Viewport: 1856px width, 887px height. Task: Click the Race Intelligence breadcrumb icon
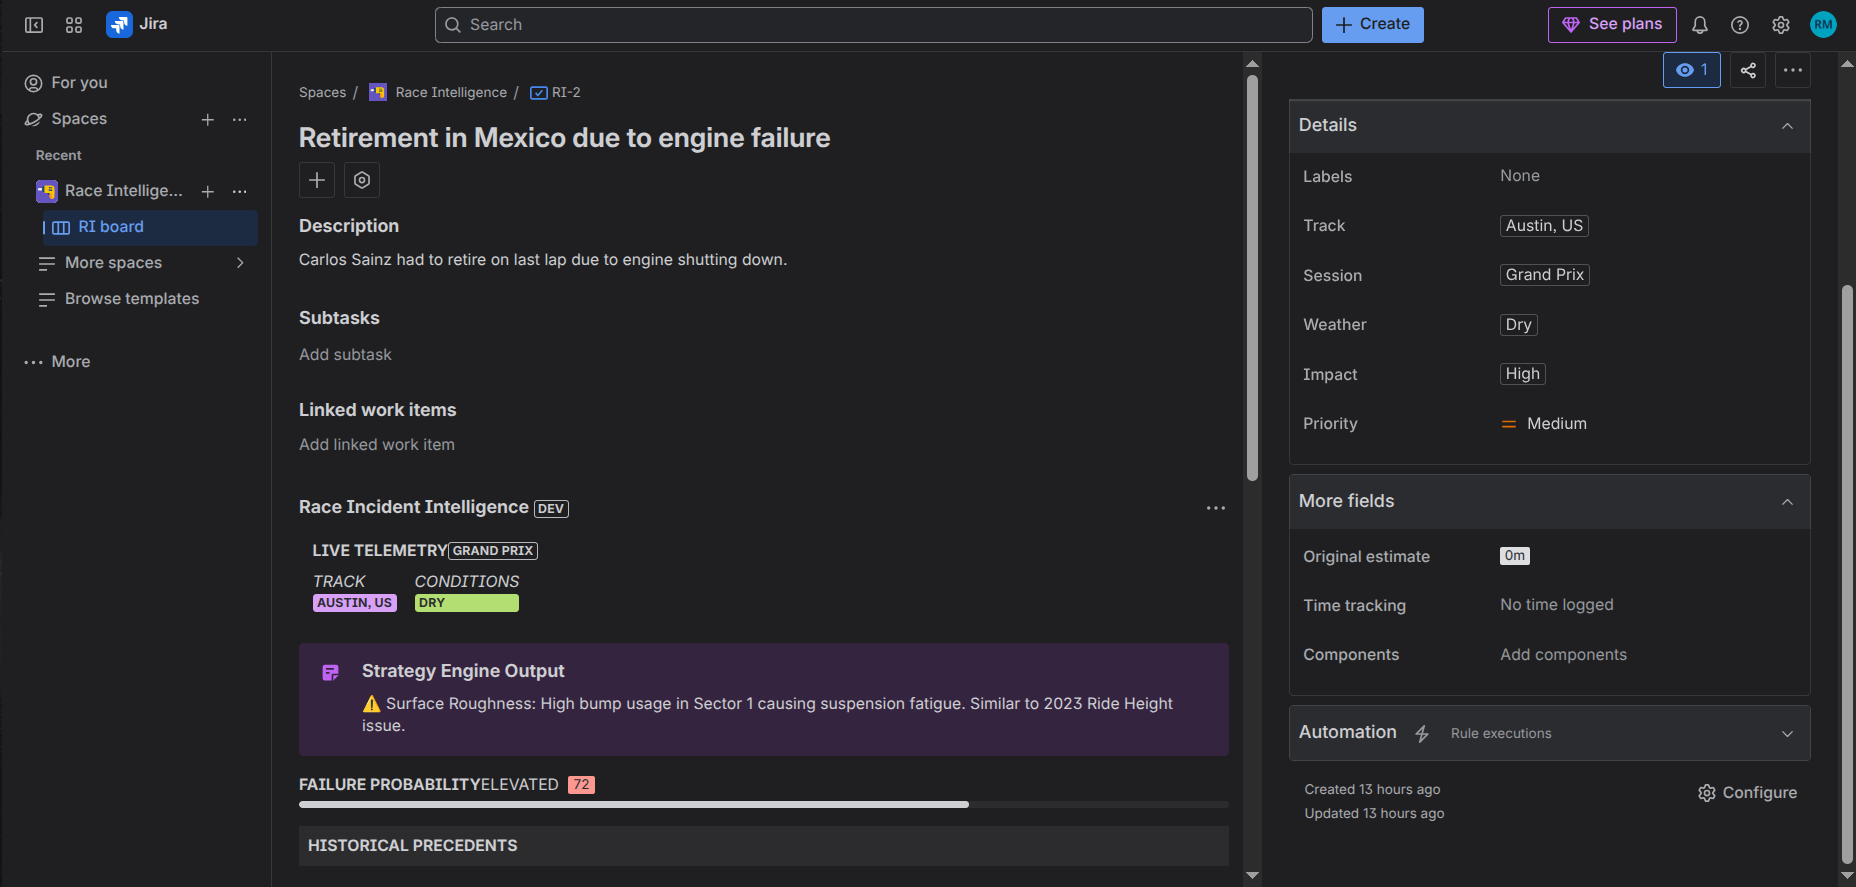(378, 92)
